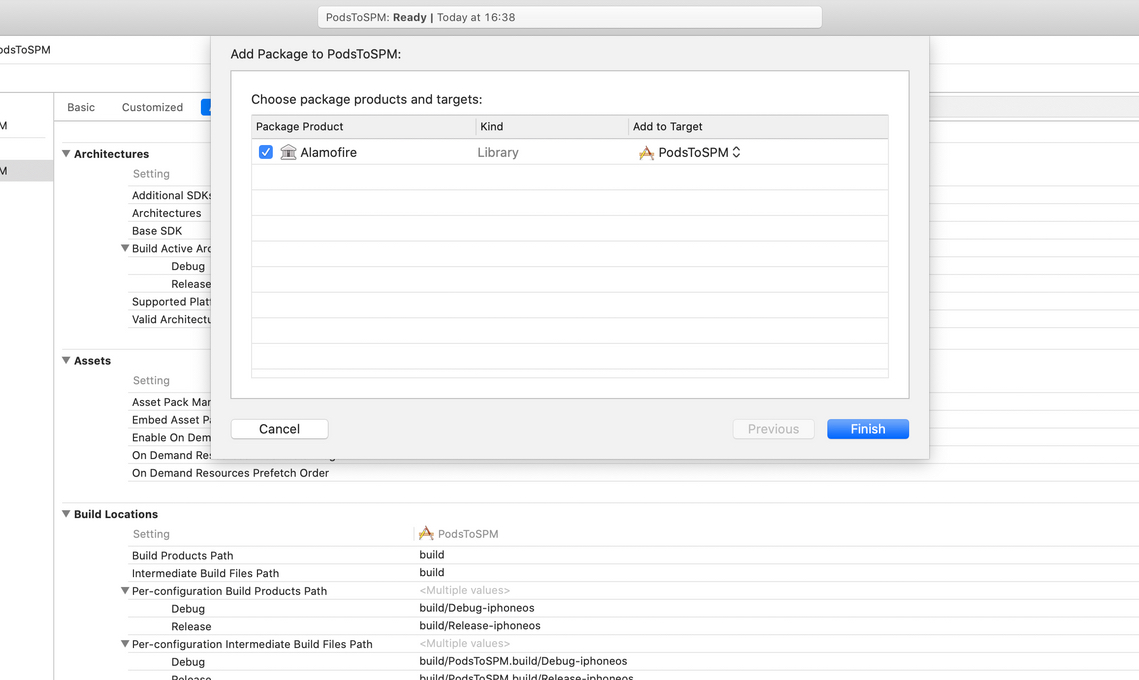Click the PodsToSPM app icon in target cell
This screenshot has width=1139, height=680.
(x=646, y=153)
